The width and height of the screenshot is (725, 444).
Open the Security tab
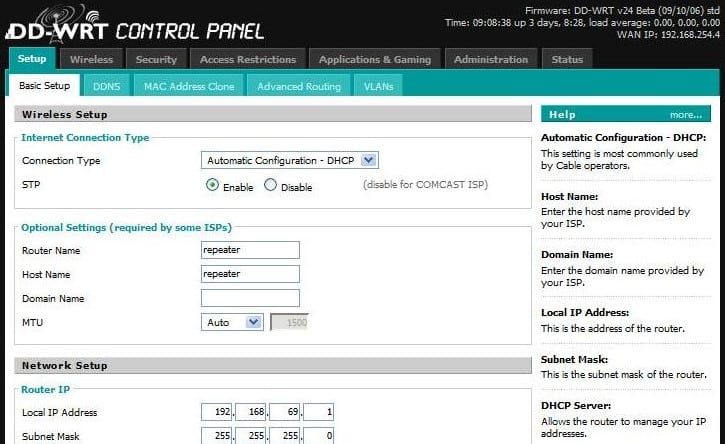[156, 59]
